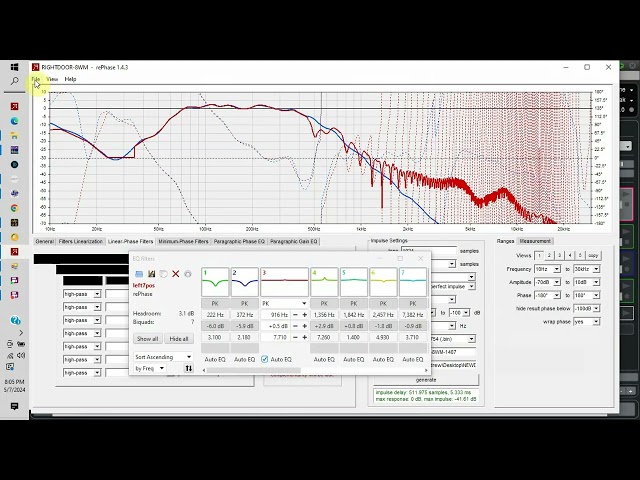
Task: Click the 222 Hz frequency value
Action: pos(215,315)
